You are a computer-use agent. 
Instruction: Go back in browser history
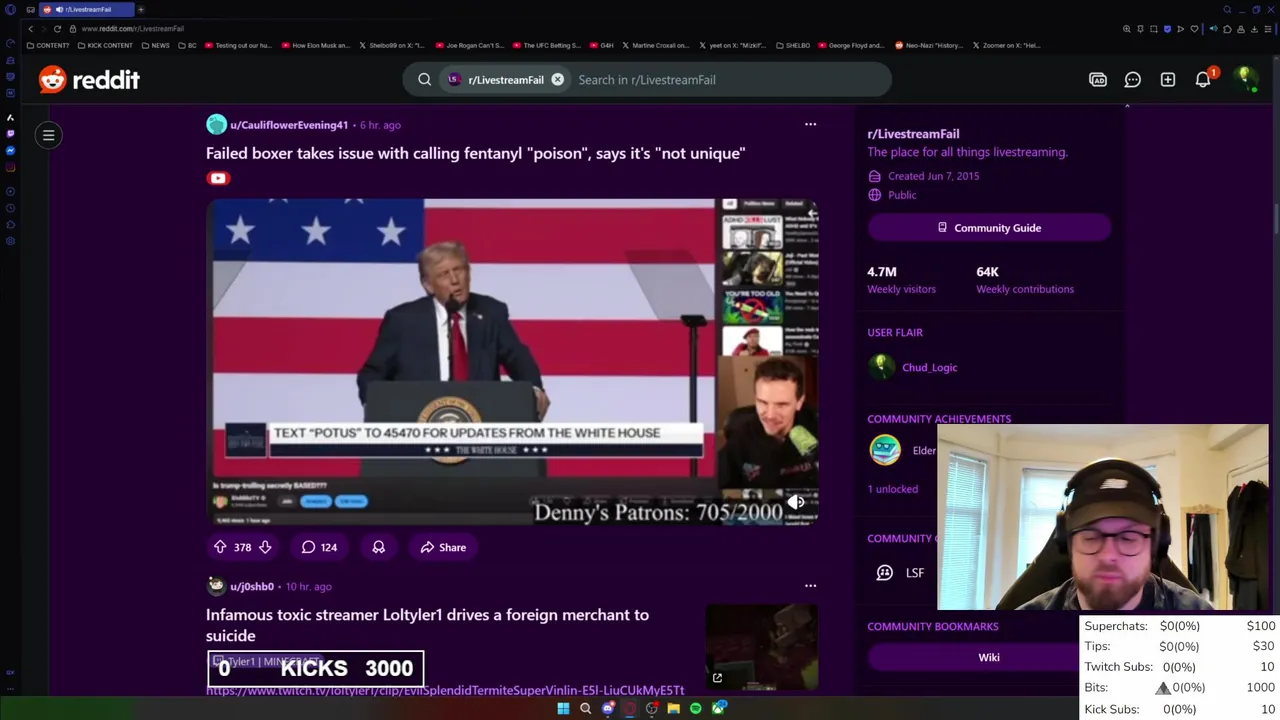click(x=30, y=29)
